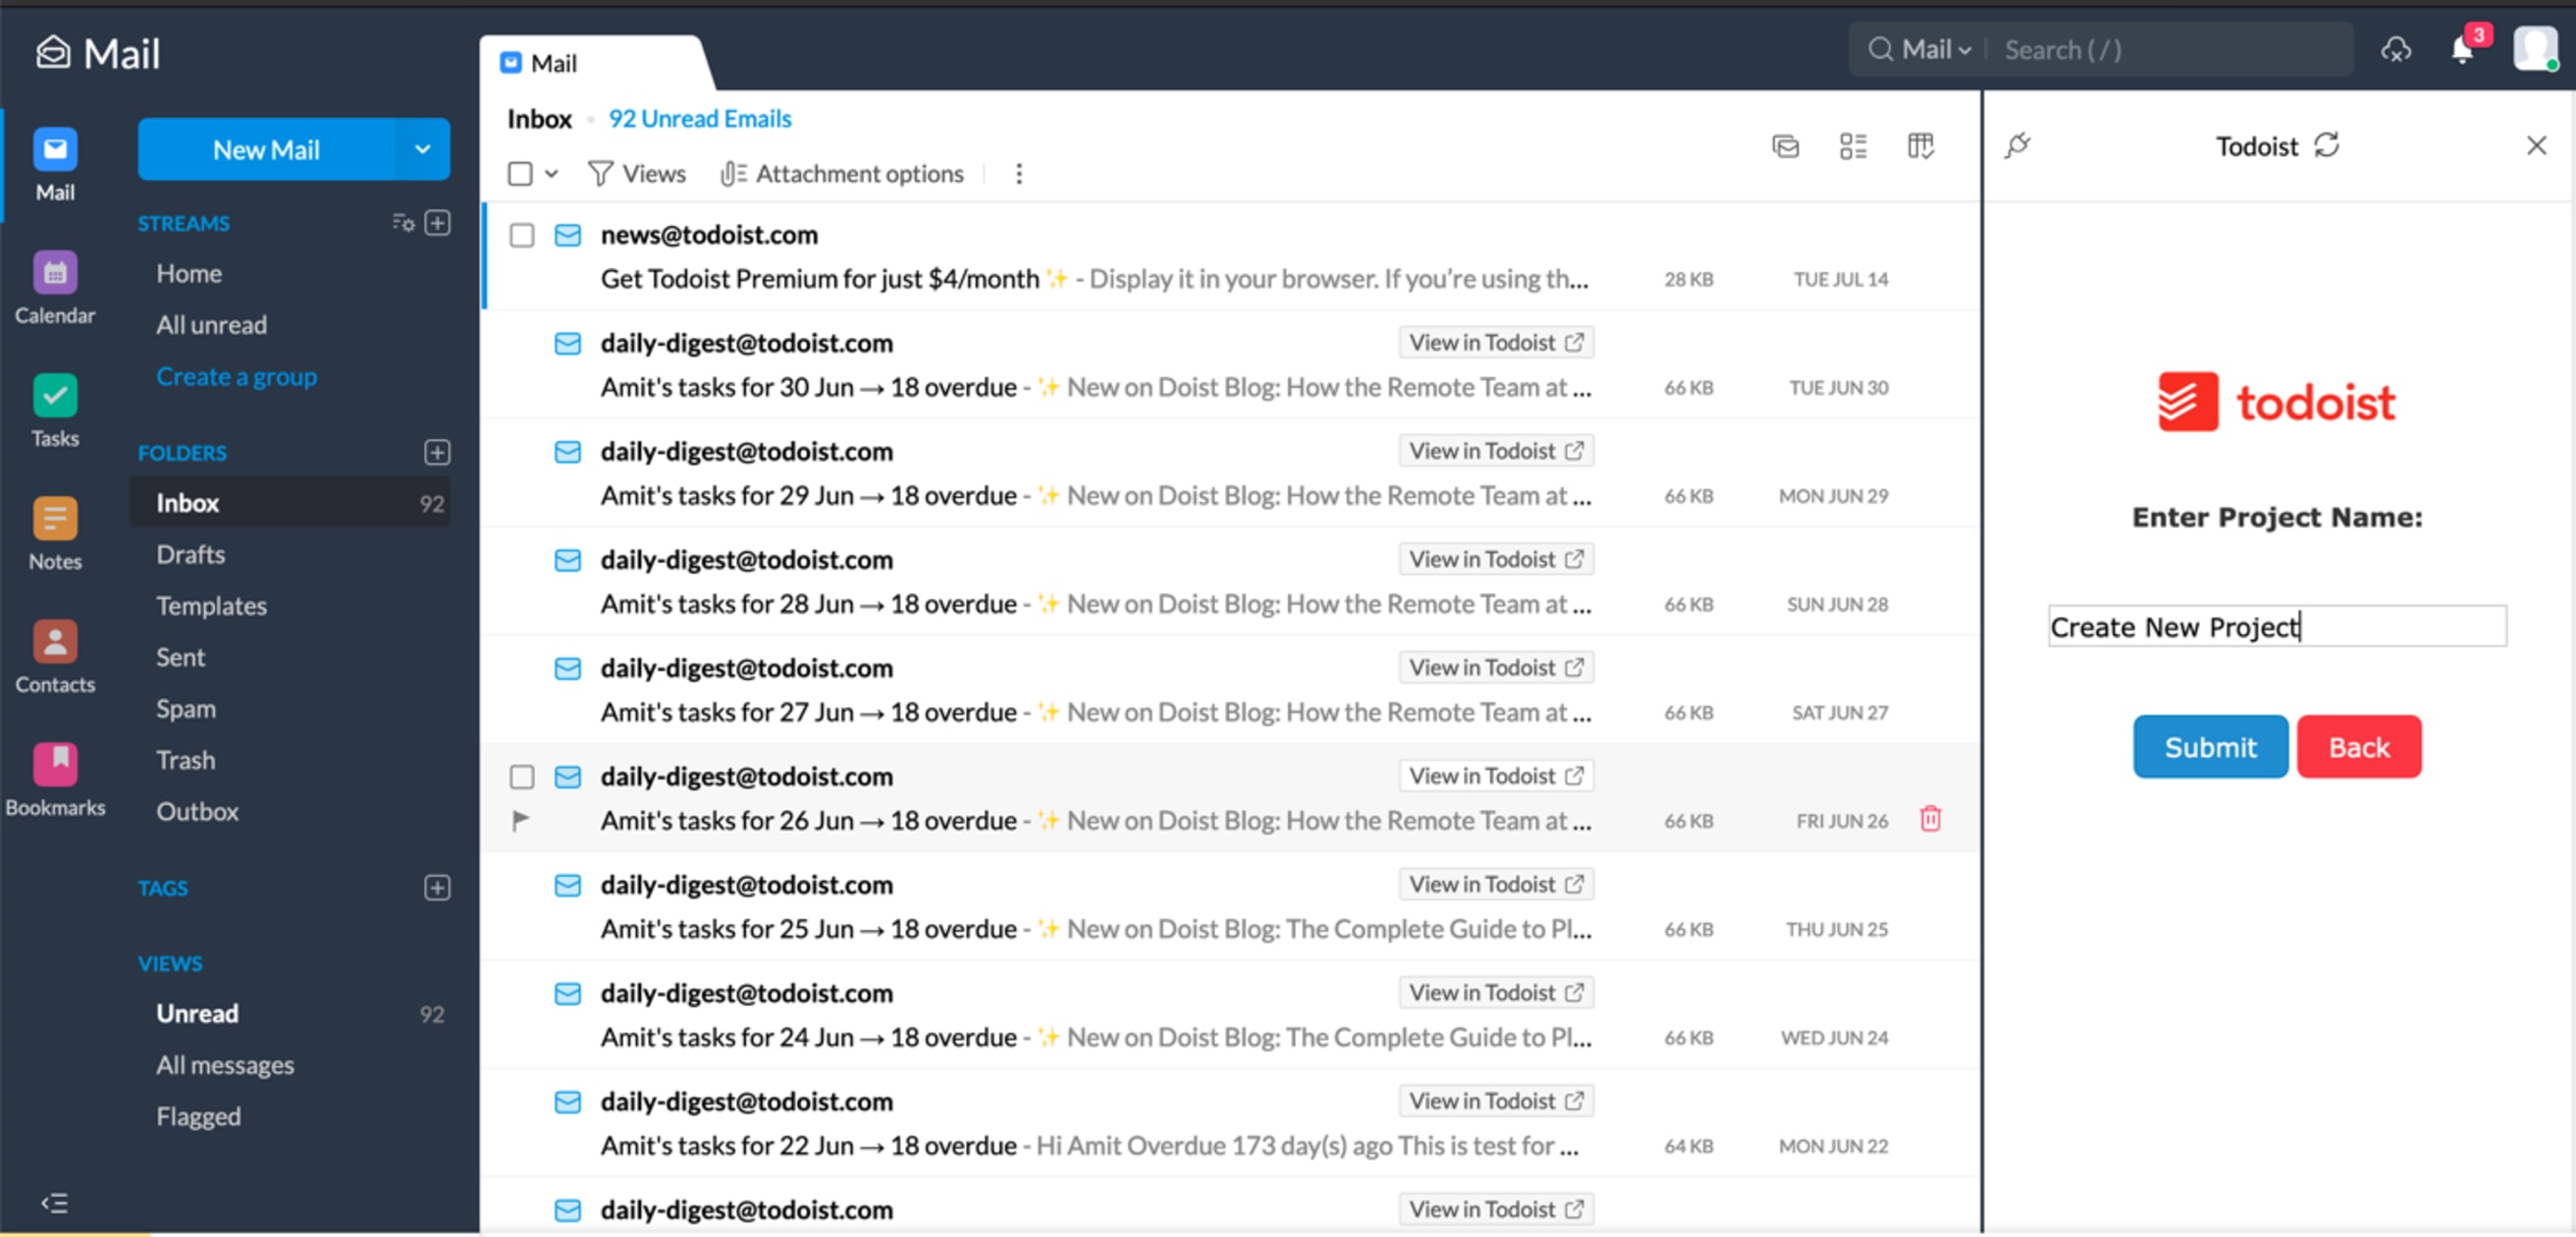Go to the Home stream
Viewport: 2576px width, 1237px height.
189,273
